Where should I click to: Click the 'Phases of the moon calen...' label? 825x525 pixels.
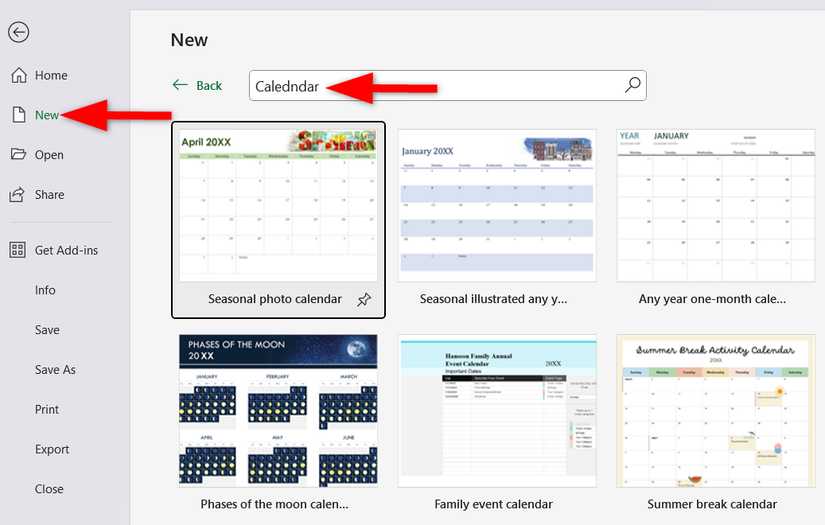pos(274,504)
